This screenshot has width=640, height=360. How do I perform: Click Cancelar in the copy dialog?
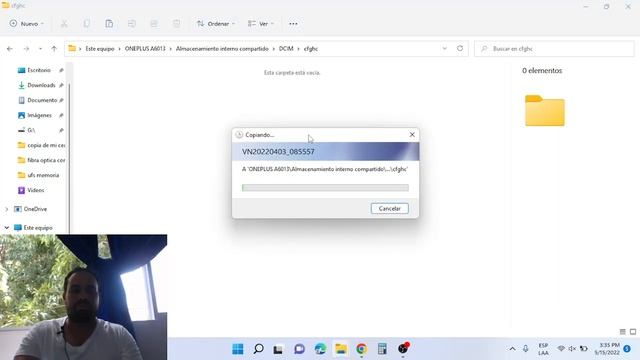[389, 209]
